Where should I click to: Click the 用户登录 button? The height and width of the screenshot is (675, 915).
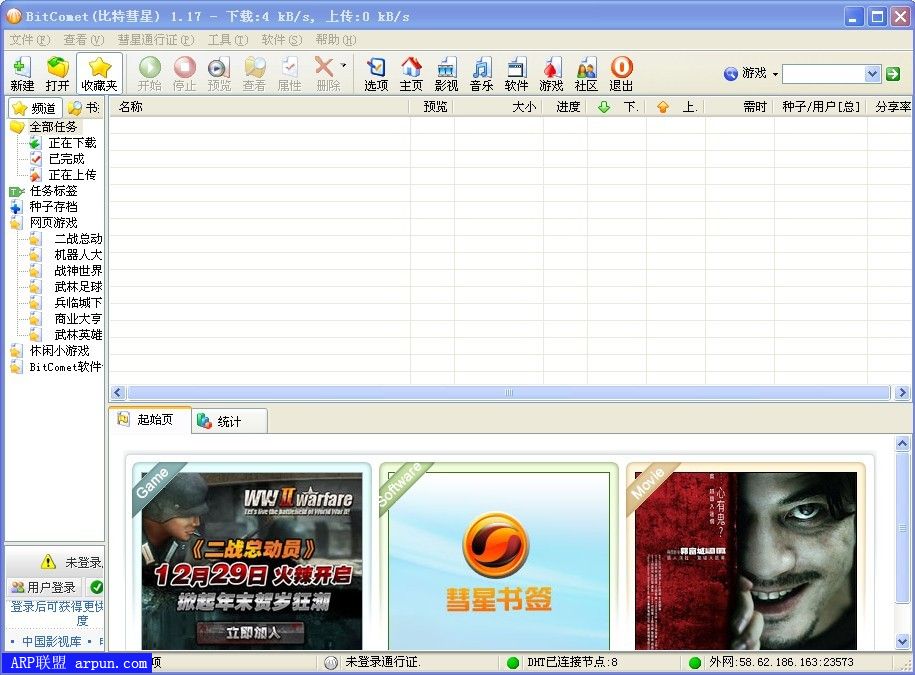pyautogui.click(x=45, y=587)
